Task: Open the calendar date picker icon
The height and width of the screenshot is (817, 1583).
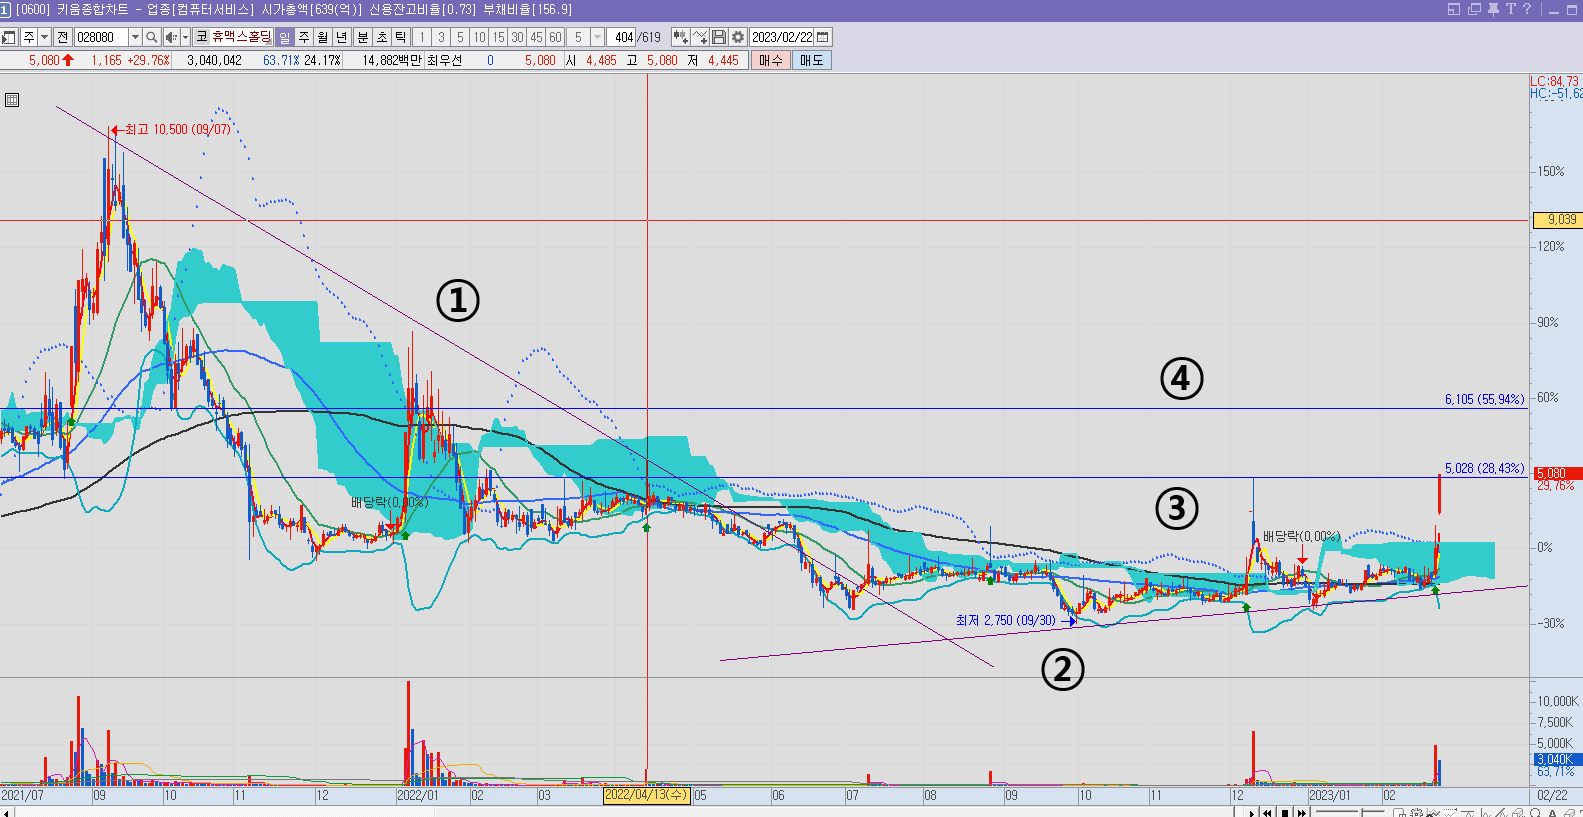Action: pos(823,37)
